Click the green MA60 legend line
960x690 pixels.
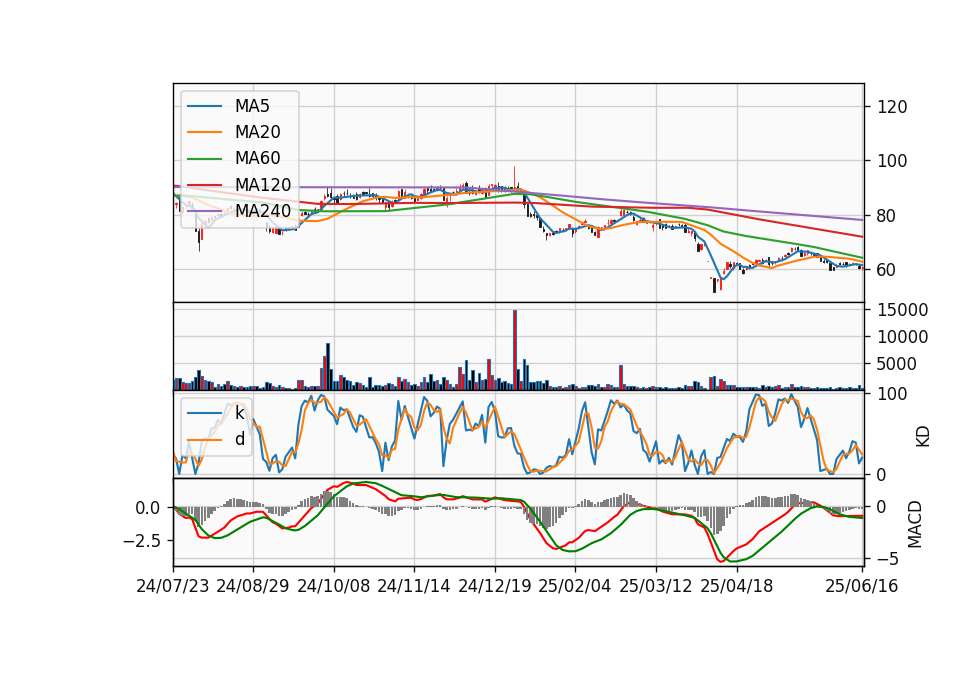(x=204, y=158)
